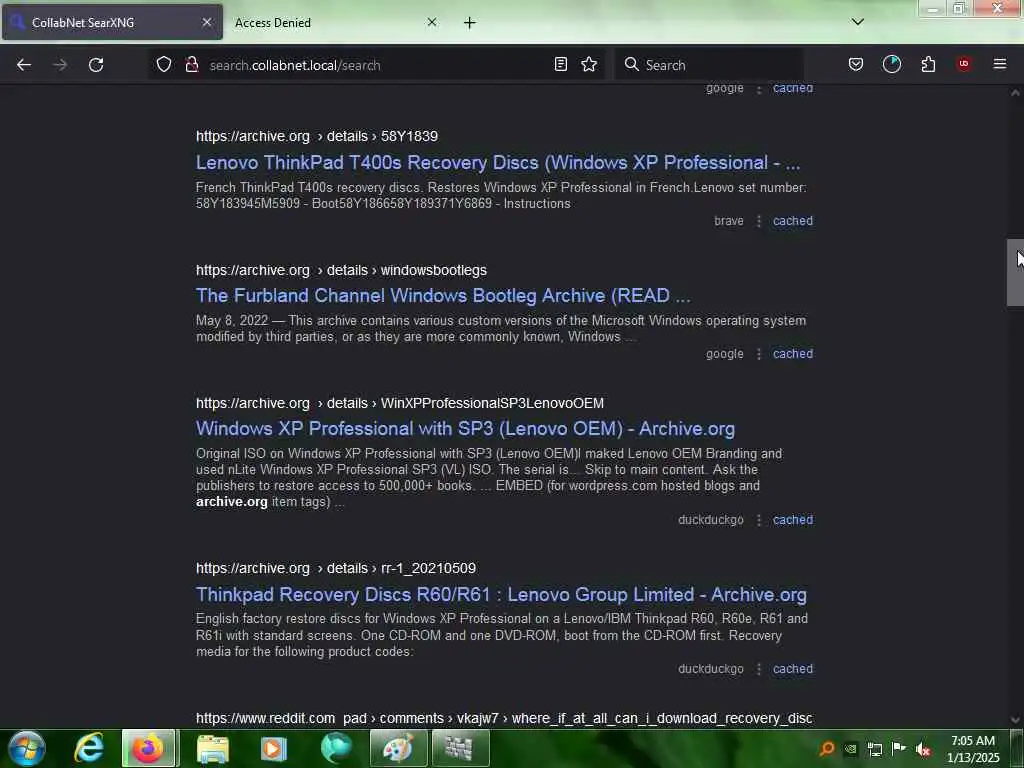Click the network tray icon
This screenshot has width=1024, height=768.
pos(874,749)
